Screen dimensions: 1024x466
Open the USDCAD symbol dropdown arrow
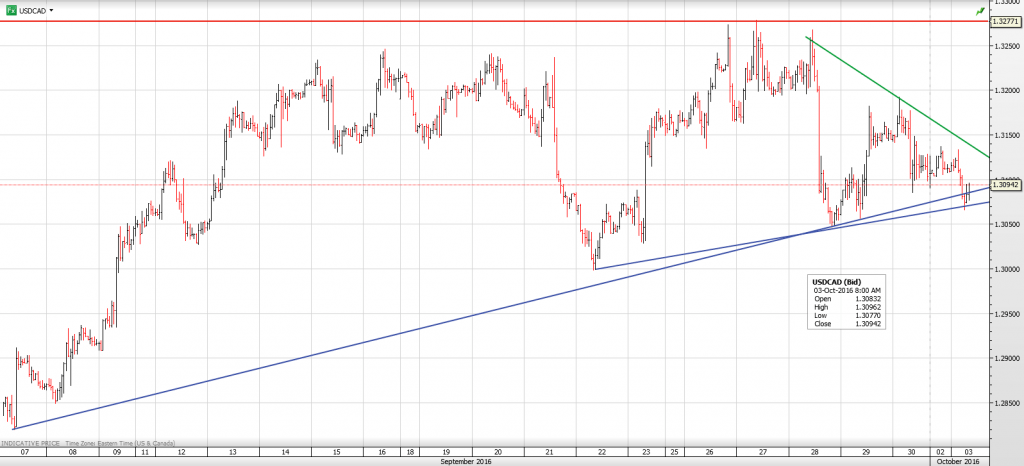[52, 10]
